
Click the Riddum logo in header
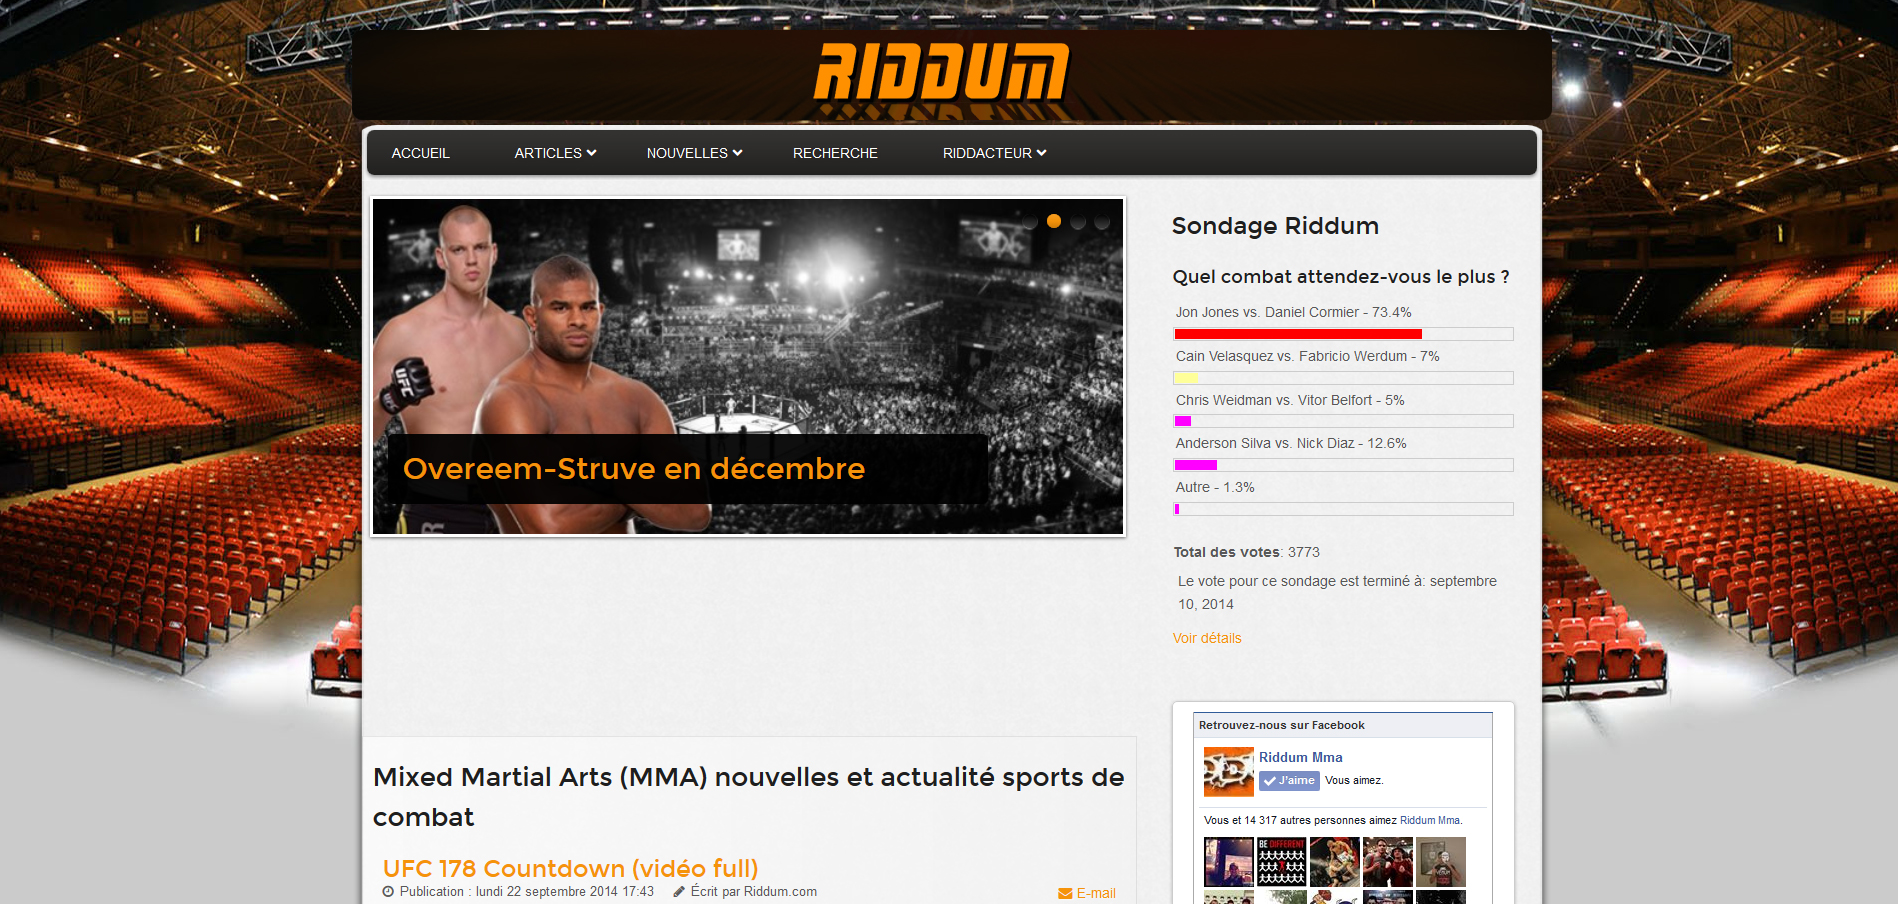941,71
